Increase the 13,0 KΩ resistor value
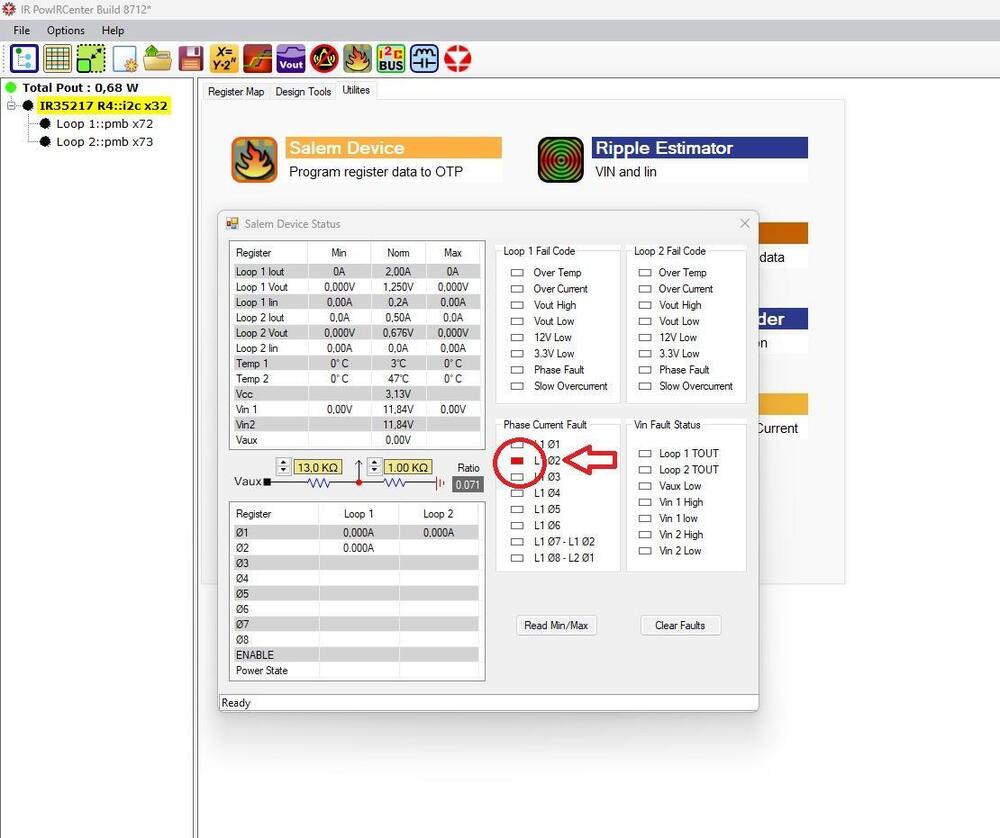The height and width of the screenshot is (838, 1000). [284, 462]
